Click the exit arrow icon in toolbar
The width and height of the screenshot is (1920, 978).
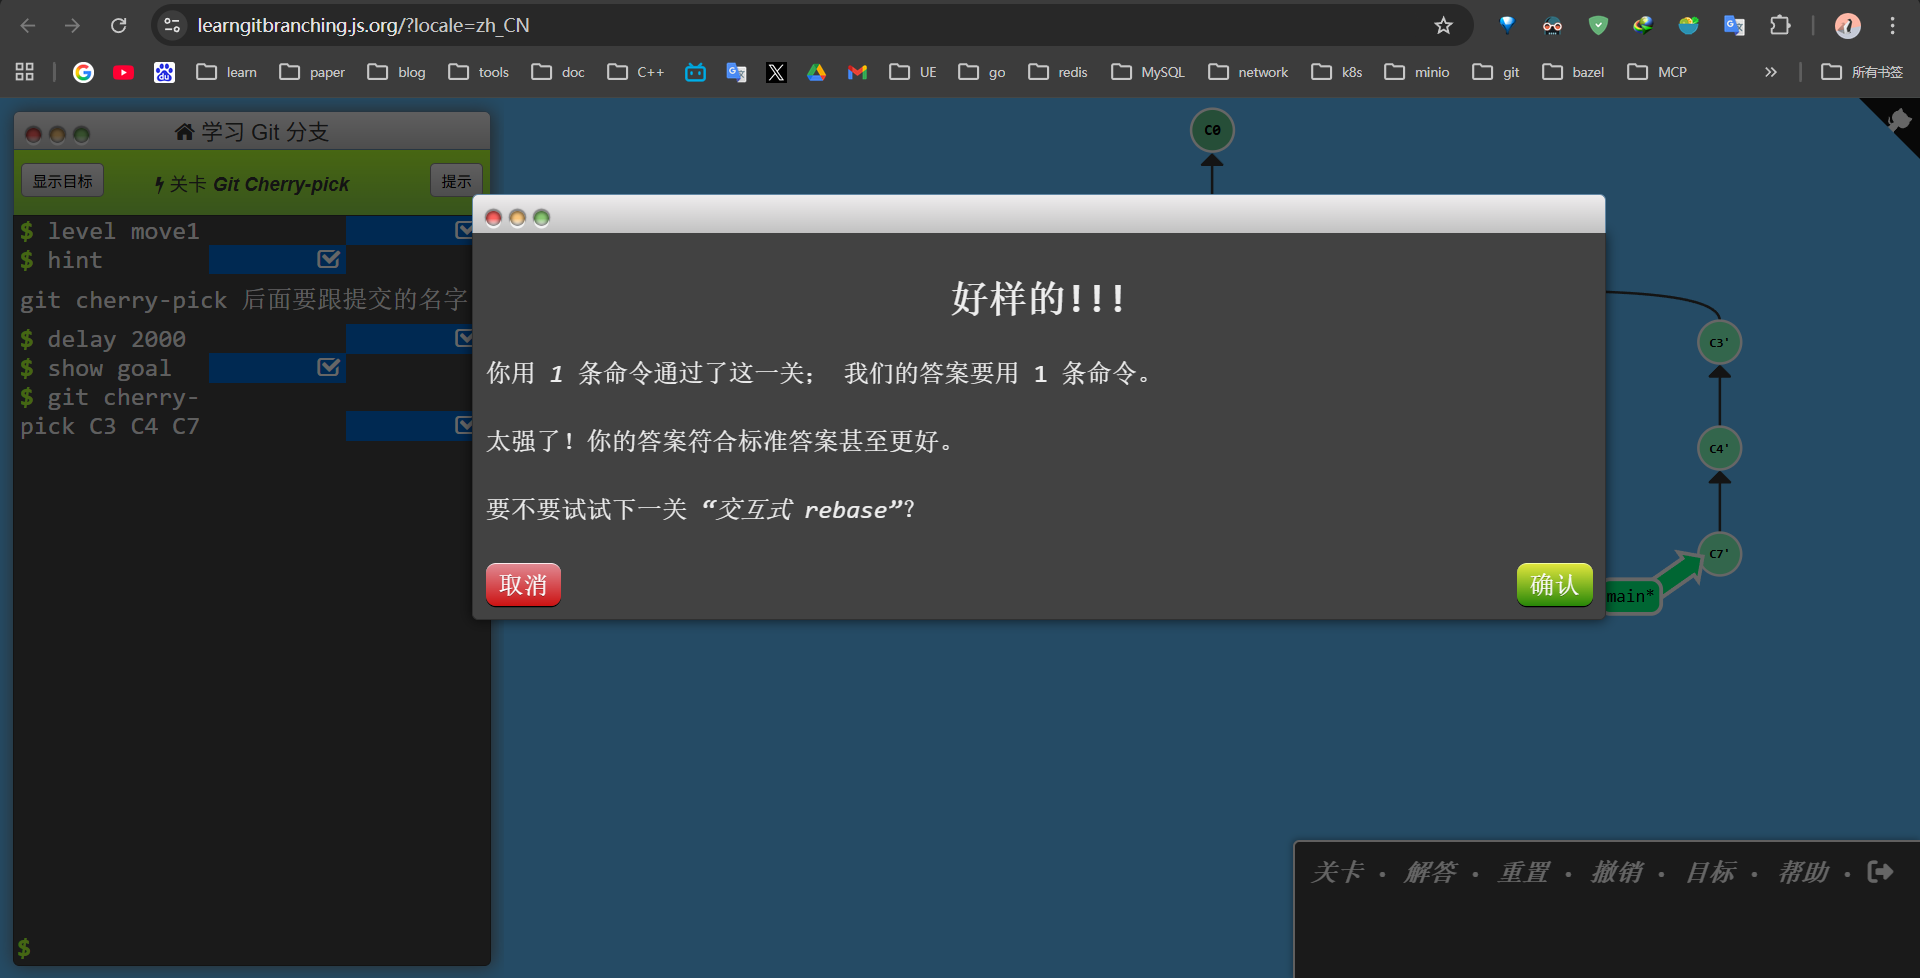pos(1880,872)
